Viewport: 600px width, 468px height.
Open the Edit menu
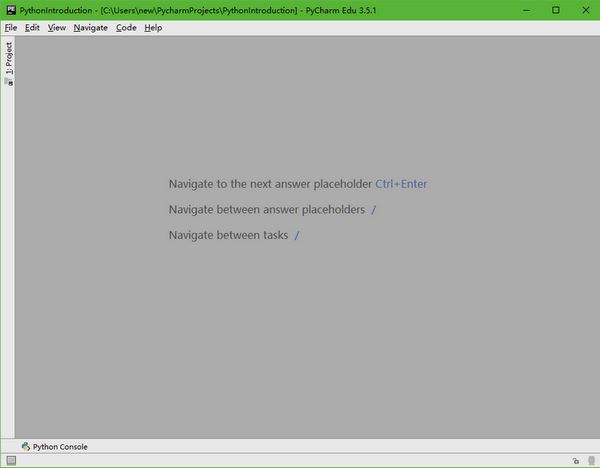click(x=32, y=28)
